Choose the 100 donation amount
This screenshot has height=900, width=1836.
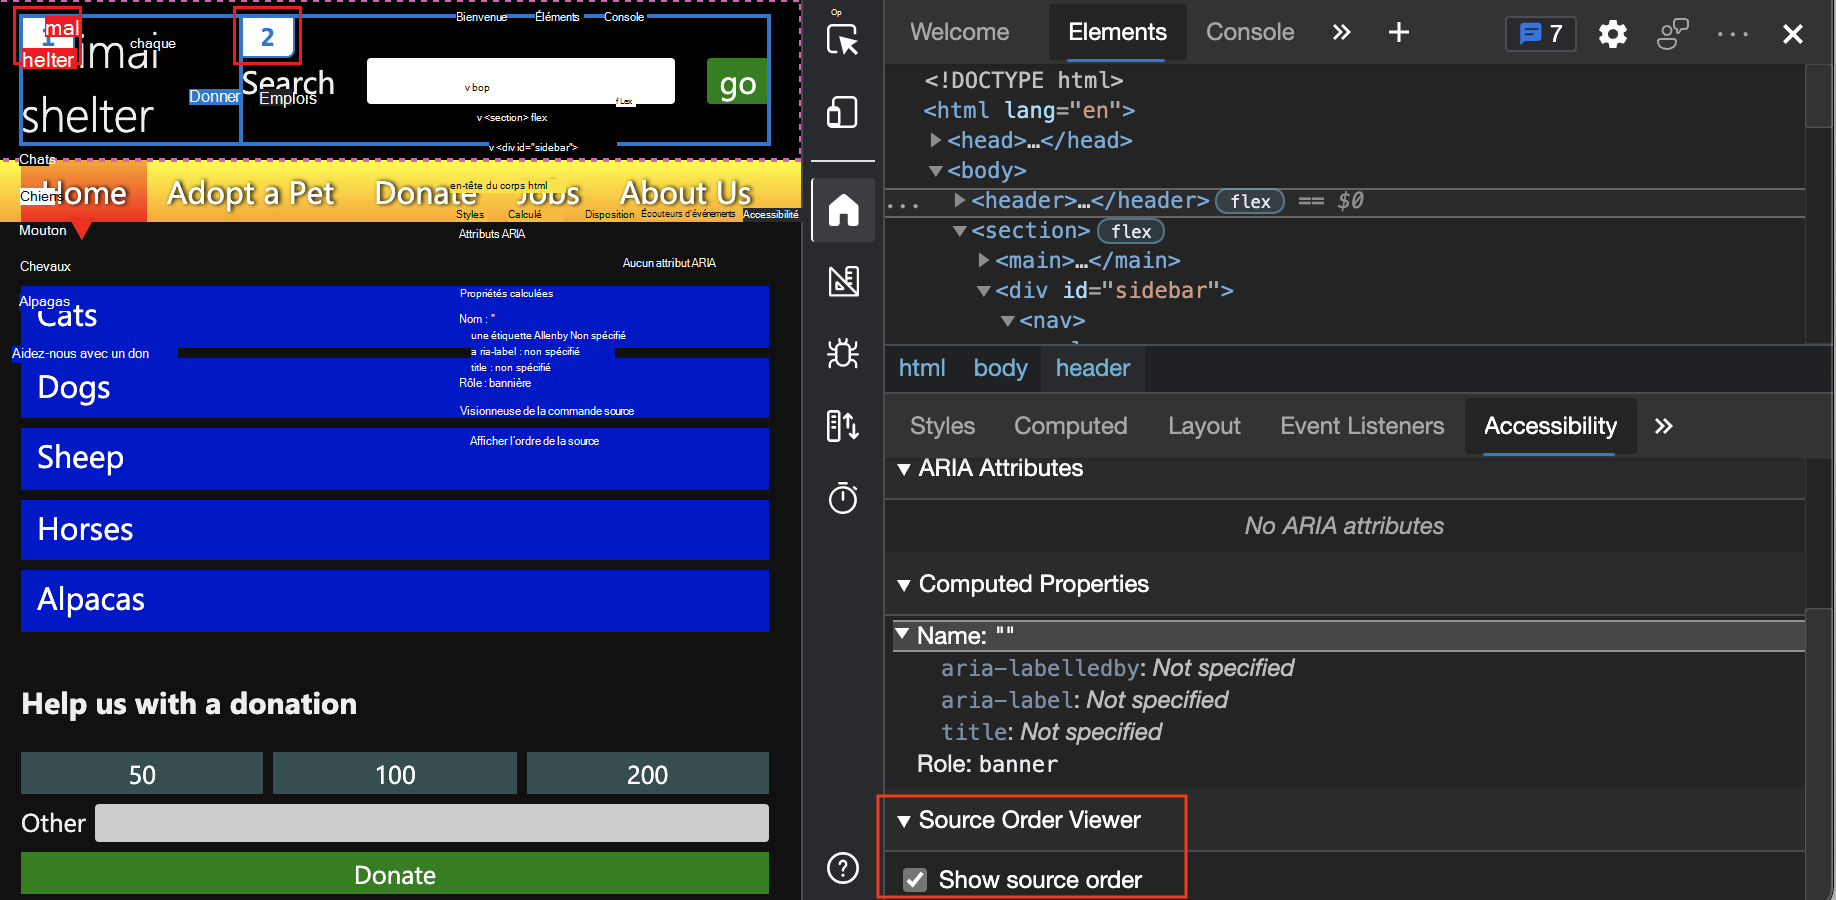395,774
